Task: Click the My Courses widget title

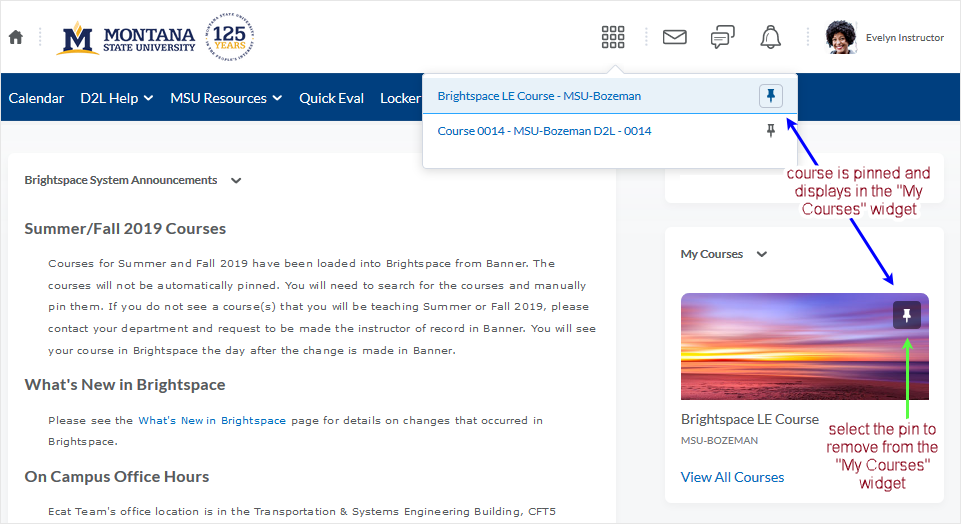Action: [712, 254]
